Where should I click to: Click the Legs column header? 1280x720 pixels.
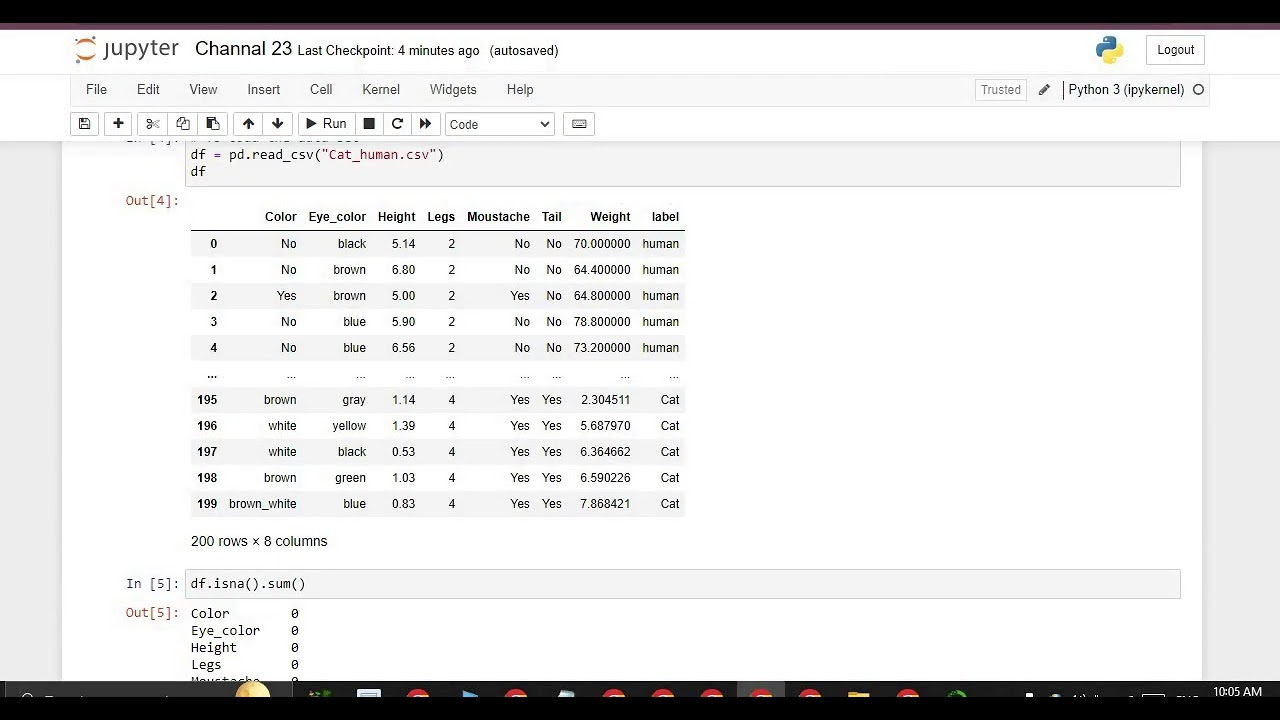coord(441,217)
